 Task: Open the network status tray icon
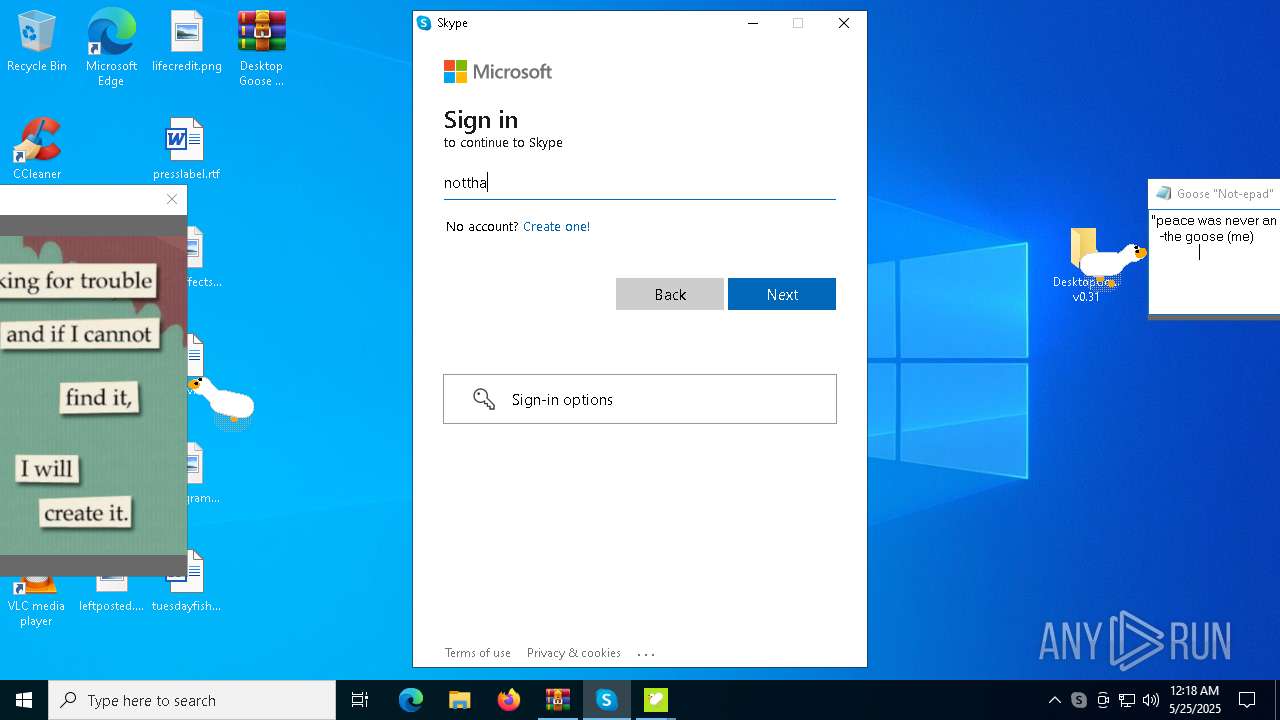click(1127, 700)
